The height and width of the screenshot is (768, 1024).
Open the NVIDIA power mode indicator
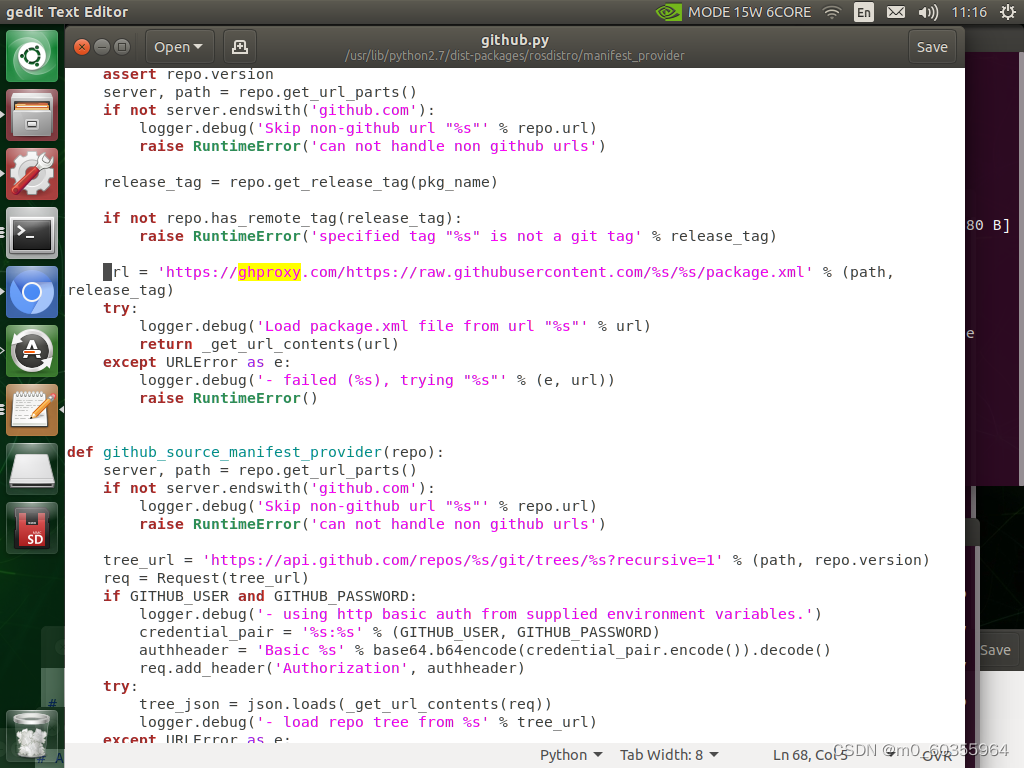[668, 12]
